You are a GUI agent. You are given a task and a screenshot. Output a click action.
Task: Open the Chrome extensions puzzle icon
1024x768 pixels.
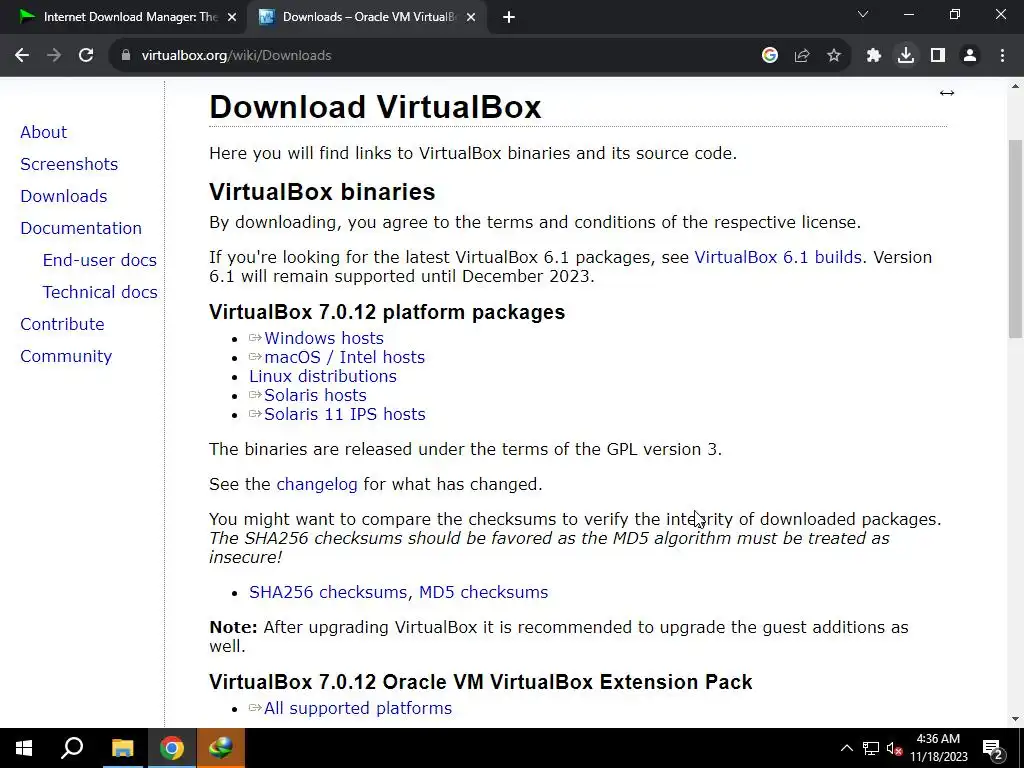coord(874,56)
